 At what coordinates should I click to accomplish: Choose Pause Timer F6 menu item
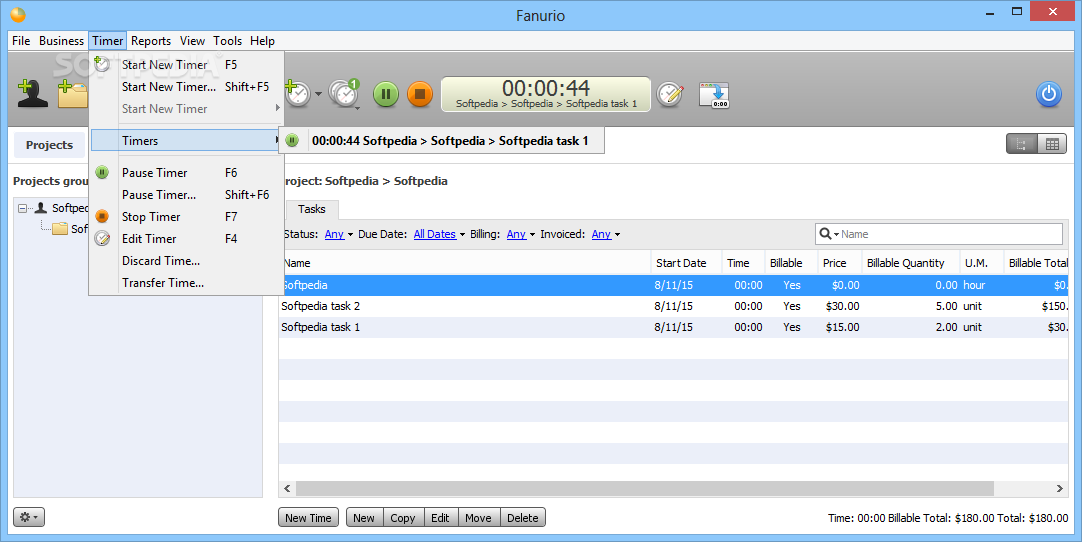point(186,173)
